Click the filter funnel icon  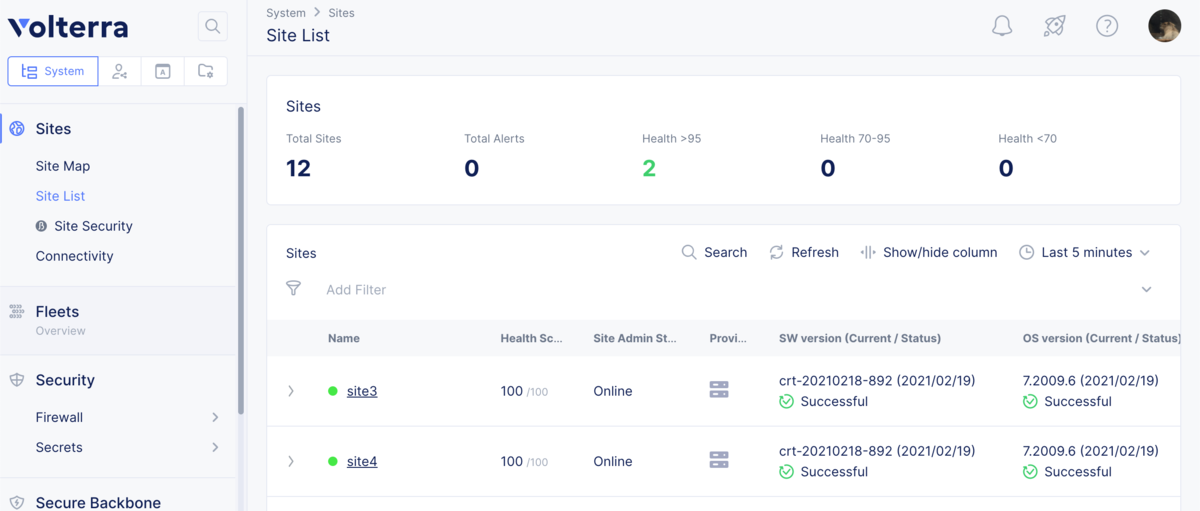[x=293, y=288]
